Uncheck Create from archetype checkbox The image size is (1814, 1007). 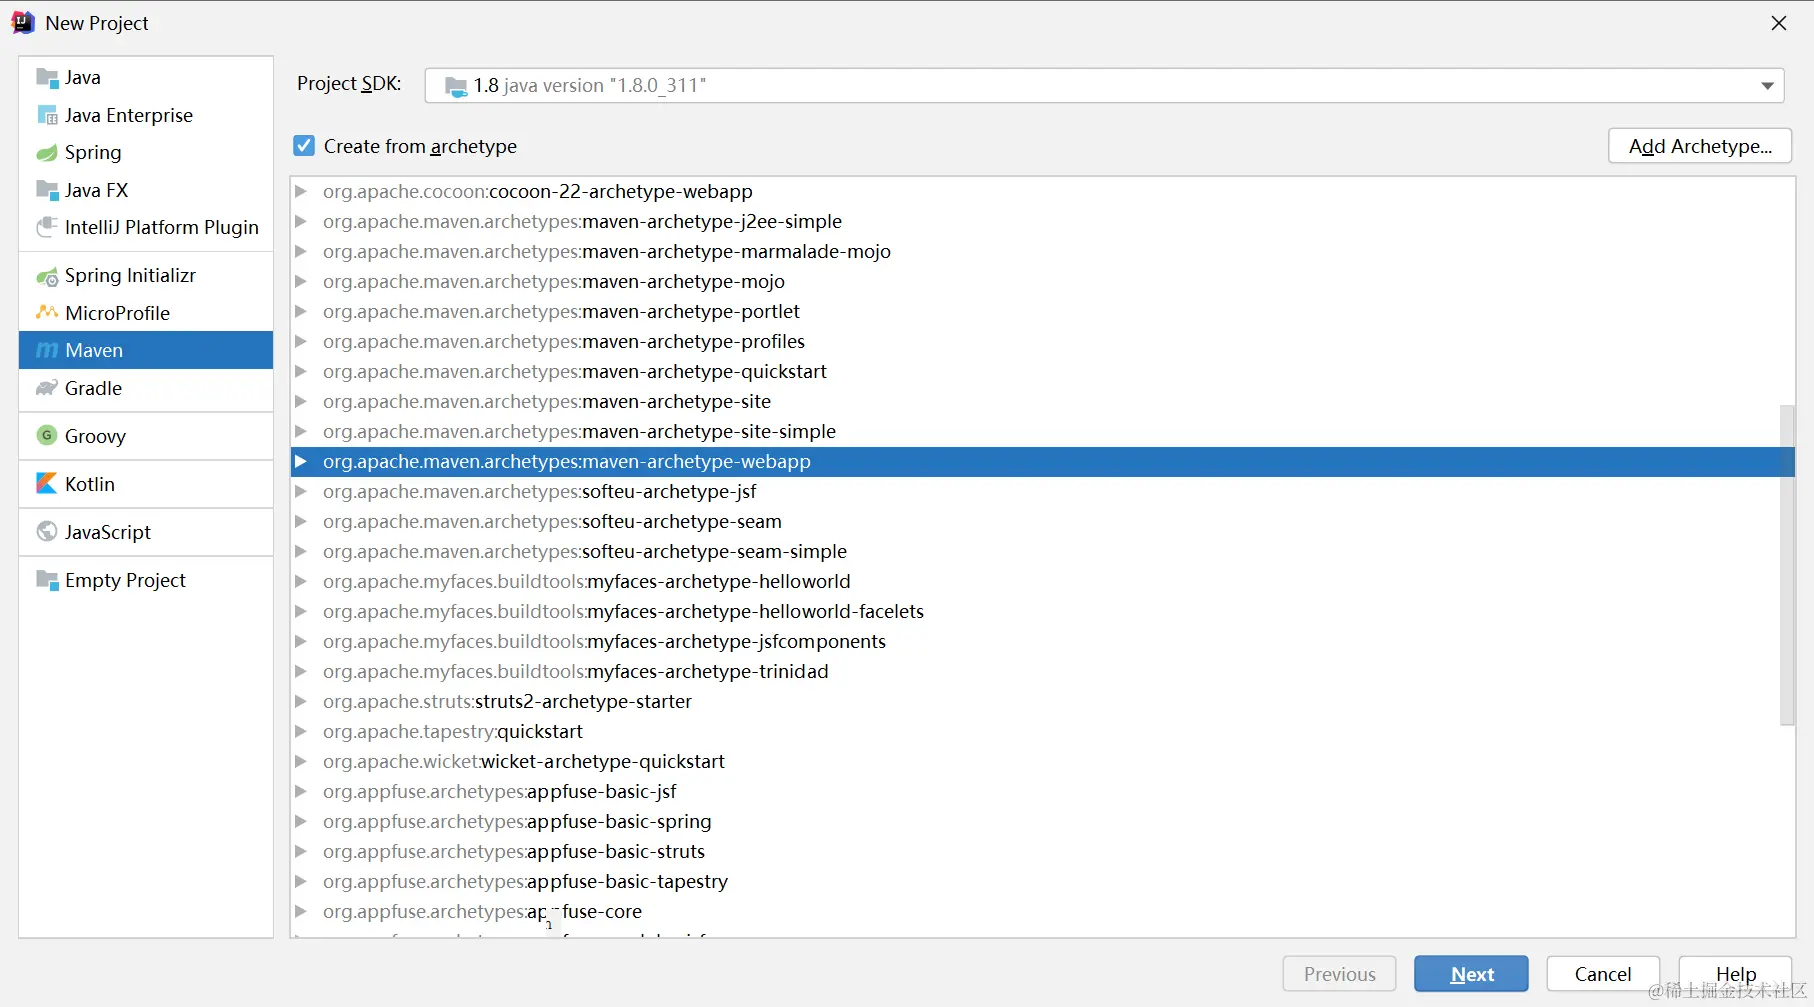tap(304, 146)
